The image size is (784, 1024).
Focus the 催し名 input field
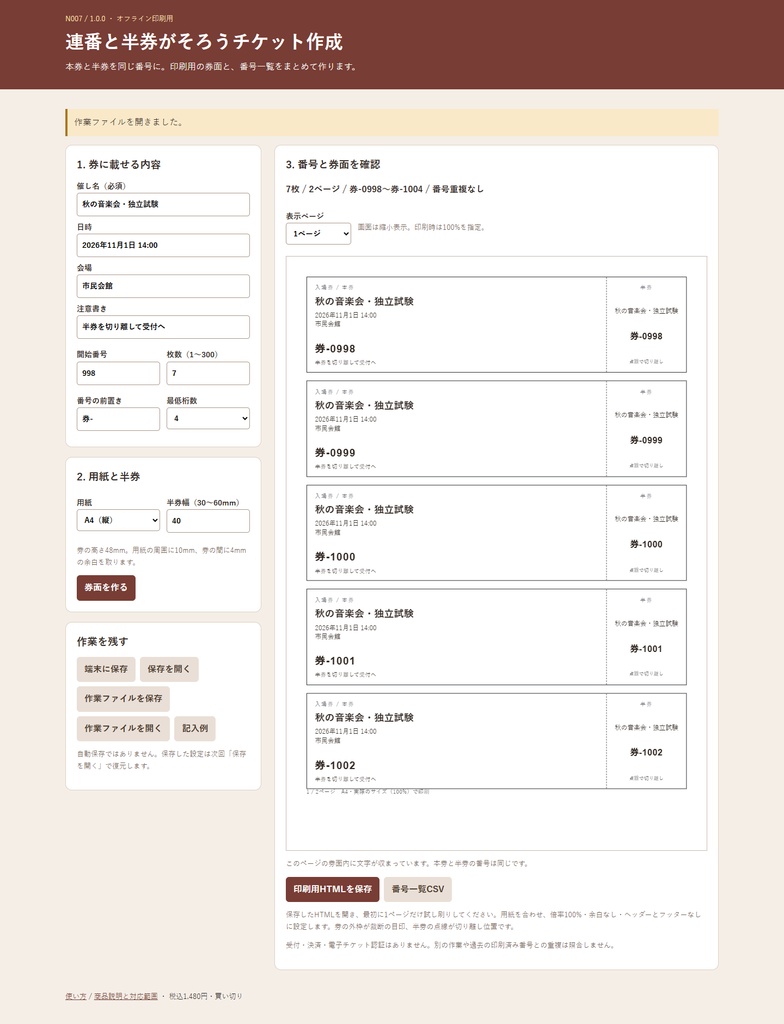click(163, 204)
